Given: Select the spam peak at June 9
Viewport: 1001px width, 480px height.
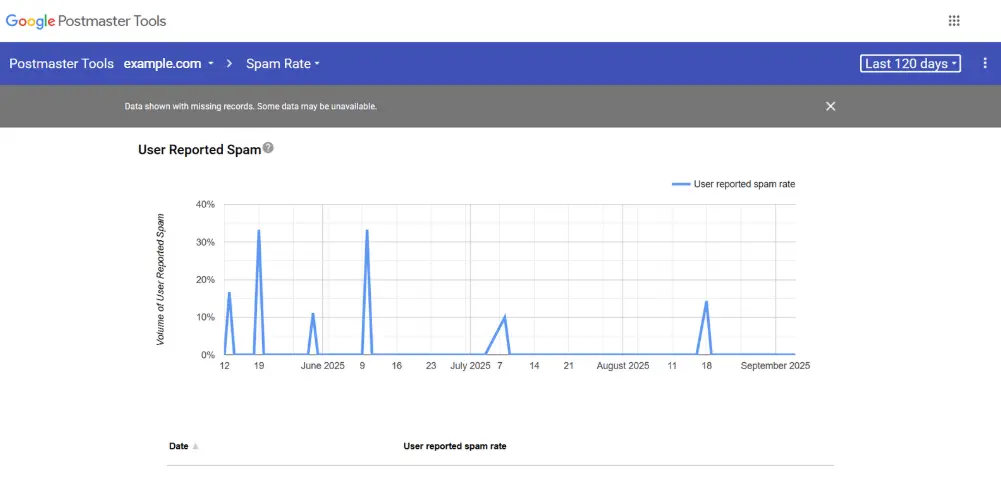Looking at the screenshot, I should click(x=367, y=232).
